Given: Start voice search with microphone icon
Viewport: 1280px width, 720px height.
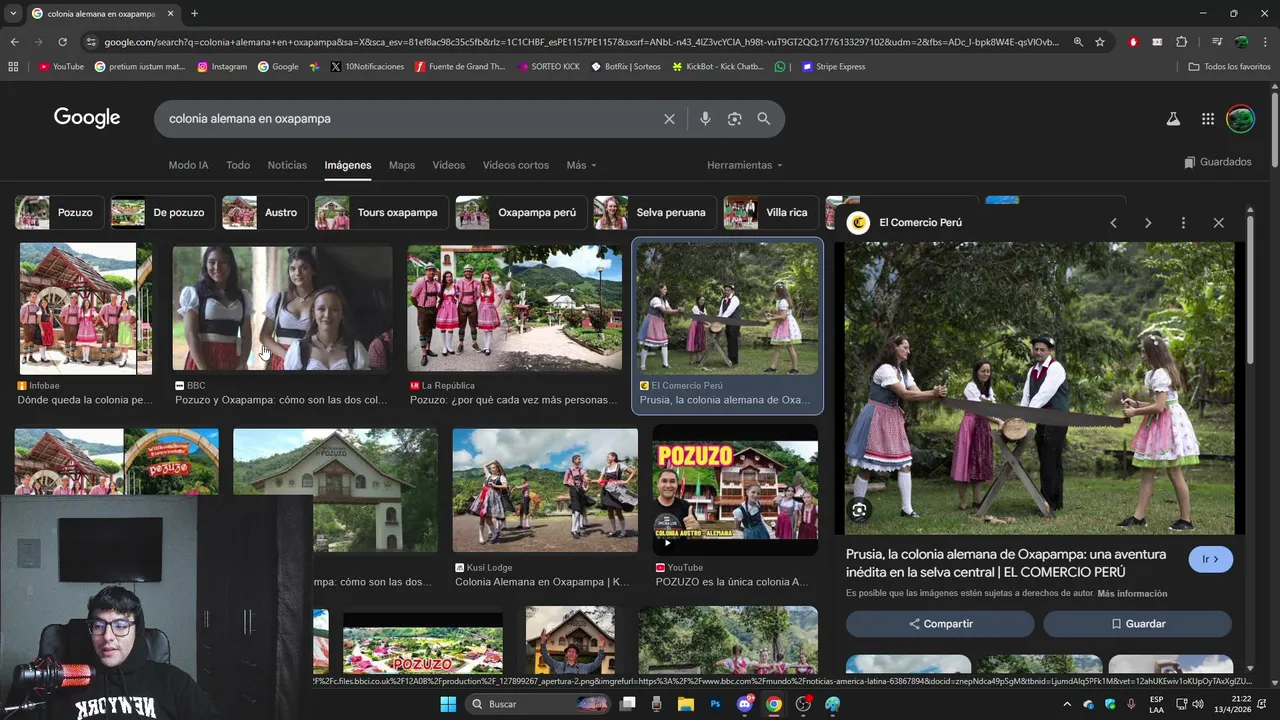Looking at the screenshot, I should point(705,119).
